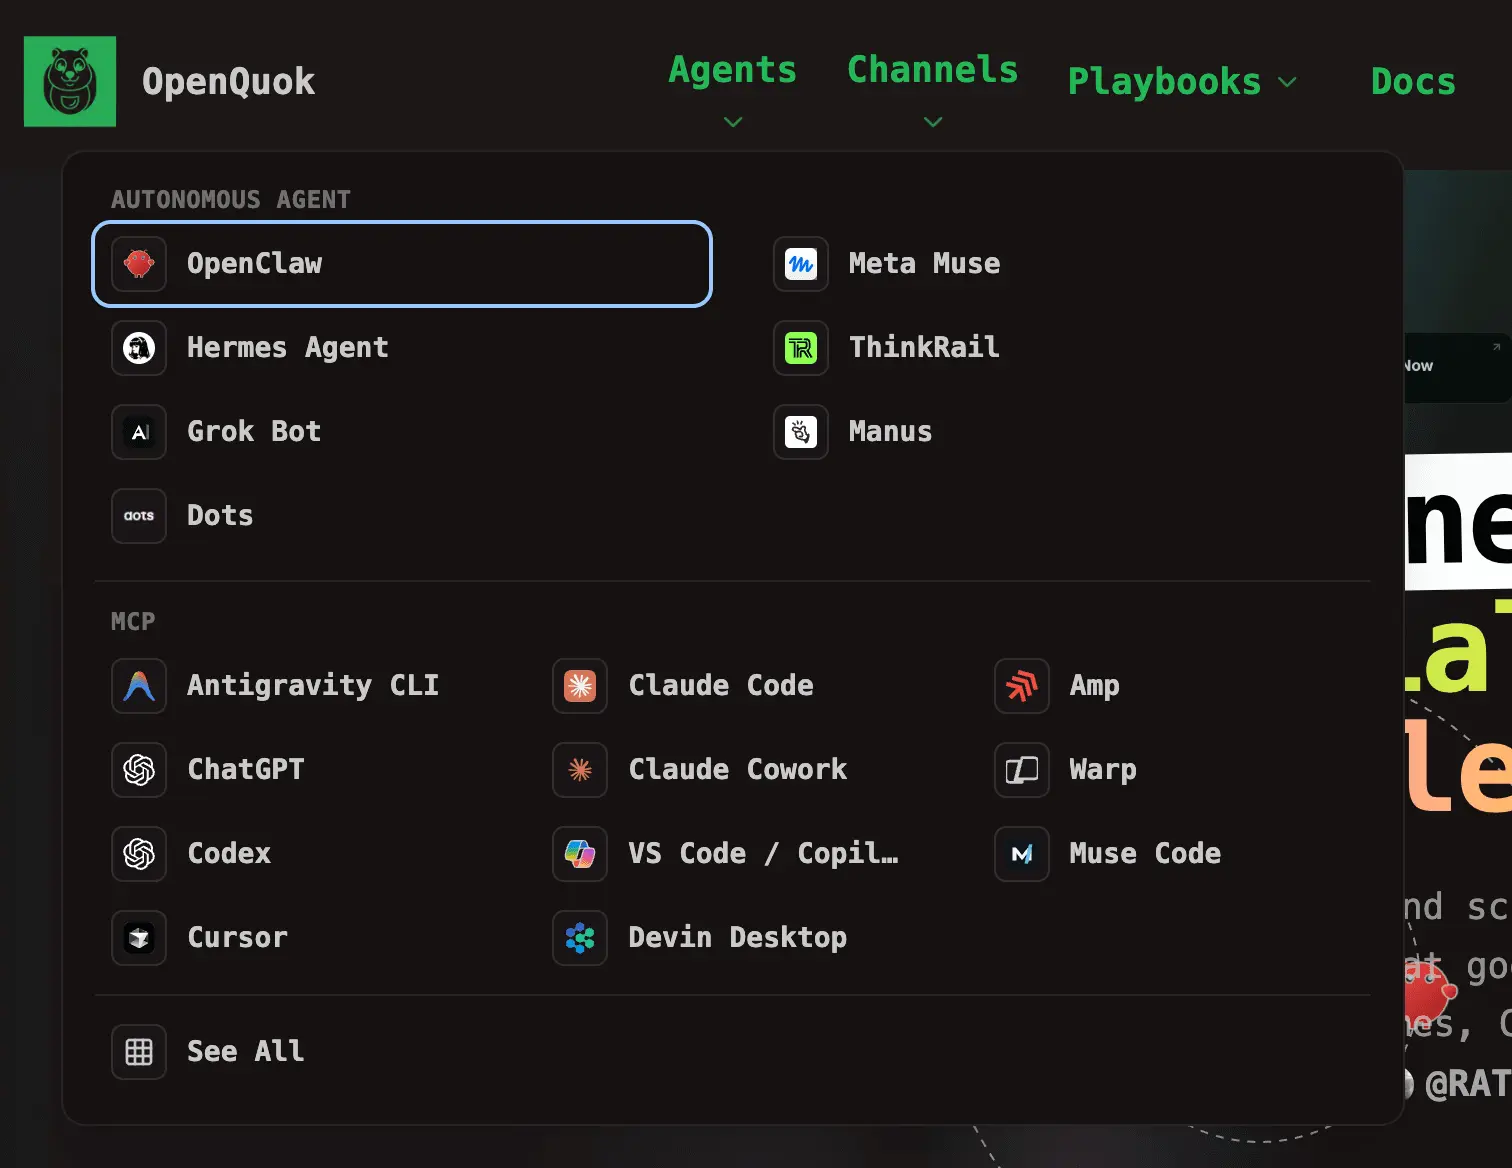Screen dimensions: 1512x1168
Task: Select the Devin Desktop icon
Action: [x=580, y=938]
